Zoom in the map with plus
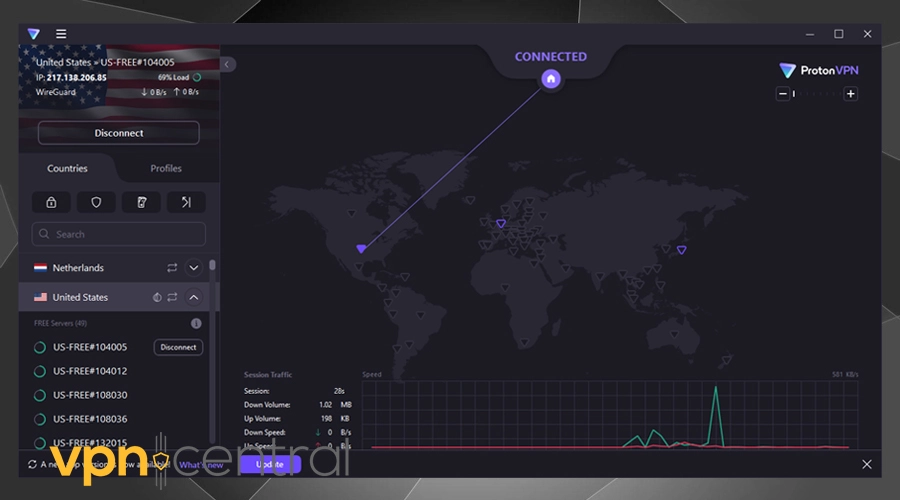 click(x=851, y=94)
